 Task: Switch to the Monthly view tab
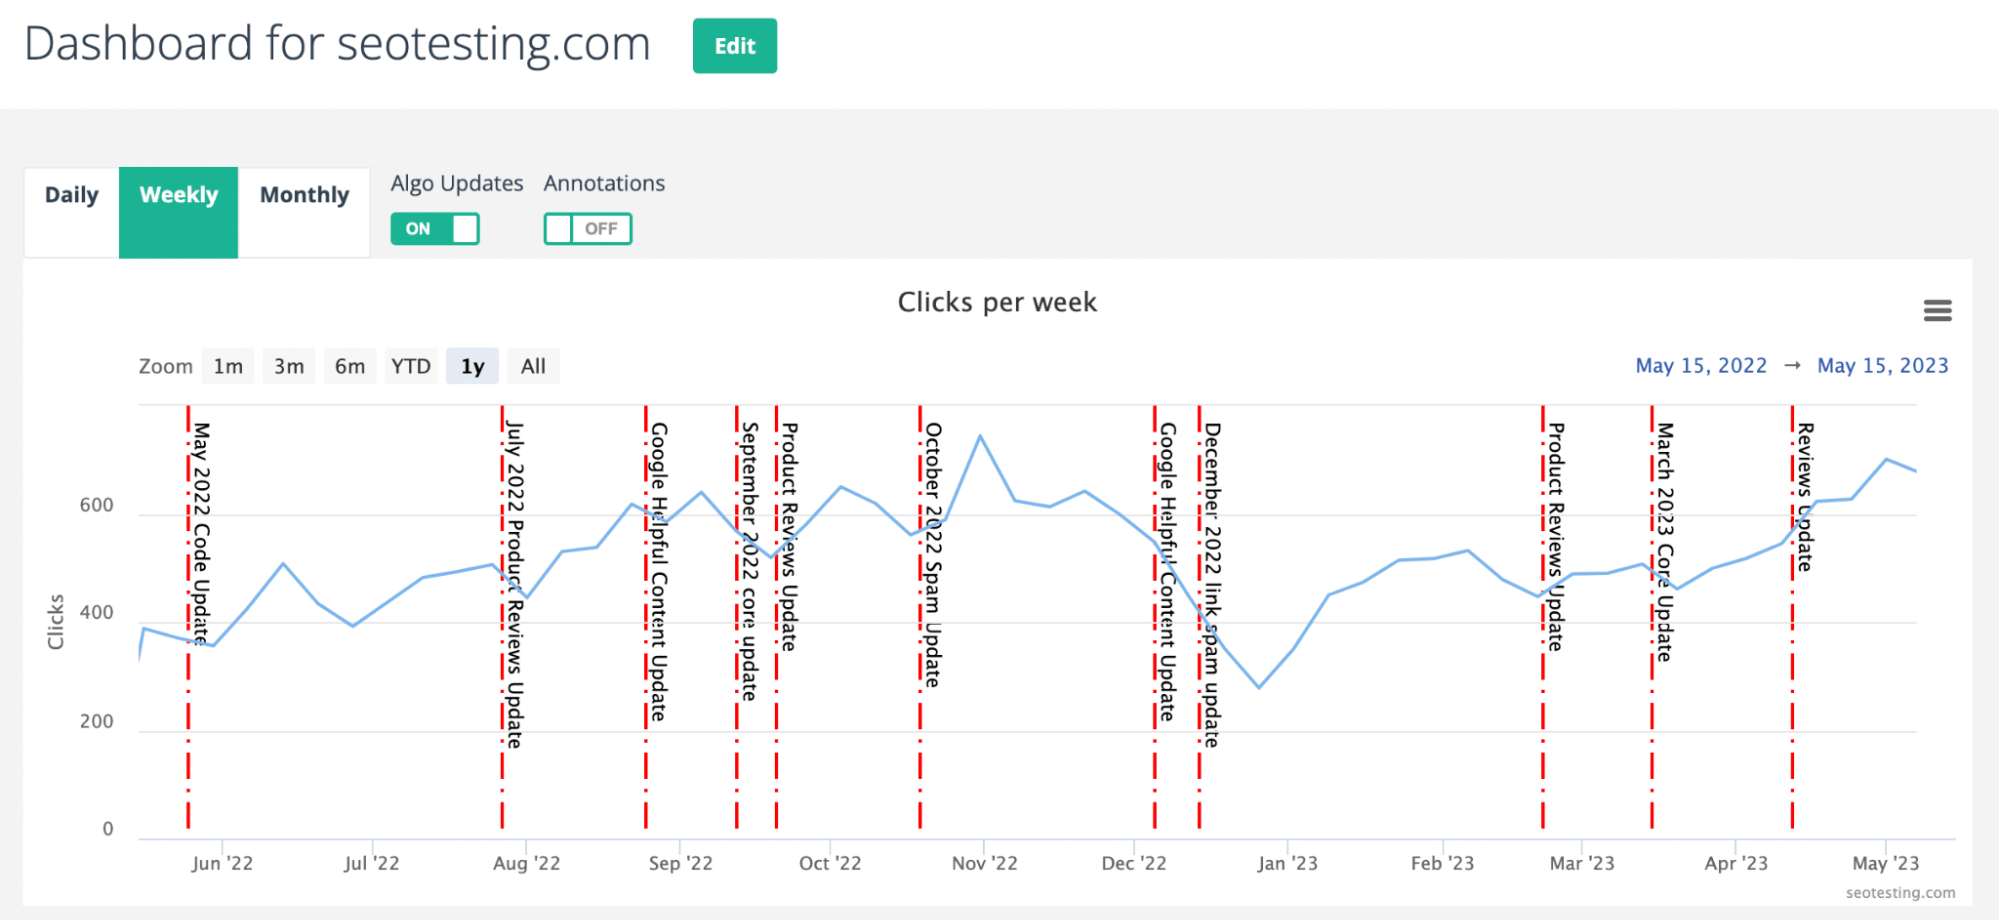[x=304, y=195]
